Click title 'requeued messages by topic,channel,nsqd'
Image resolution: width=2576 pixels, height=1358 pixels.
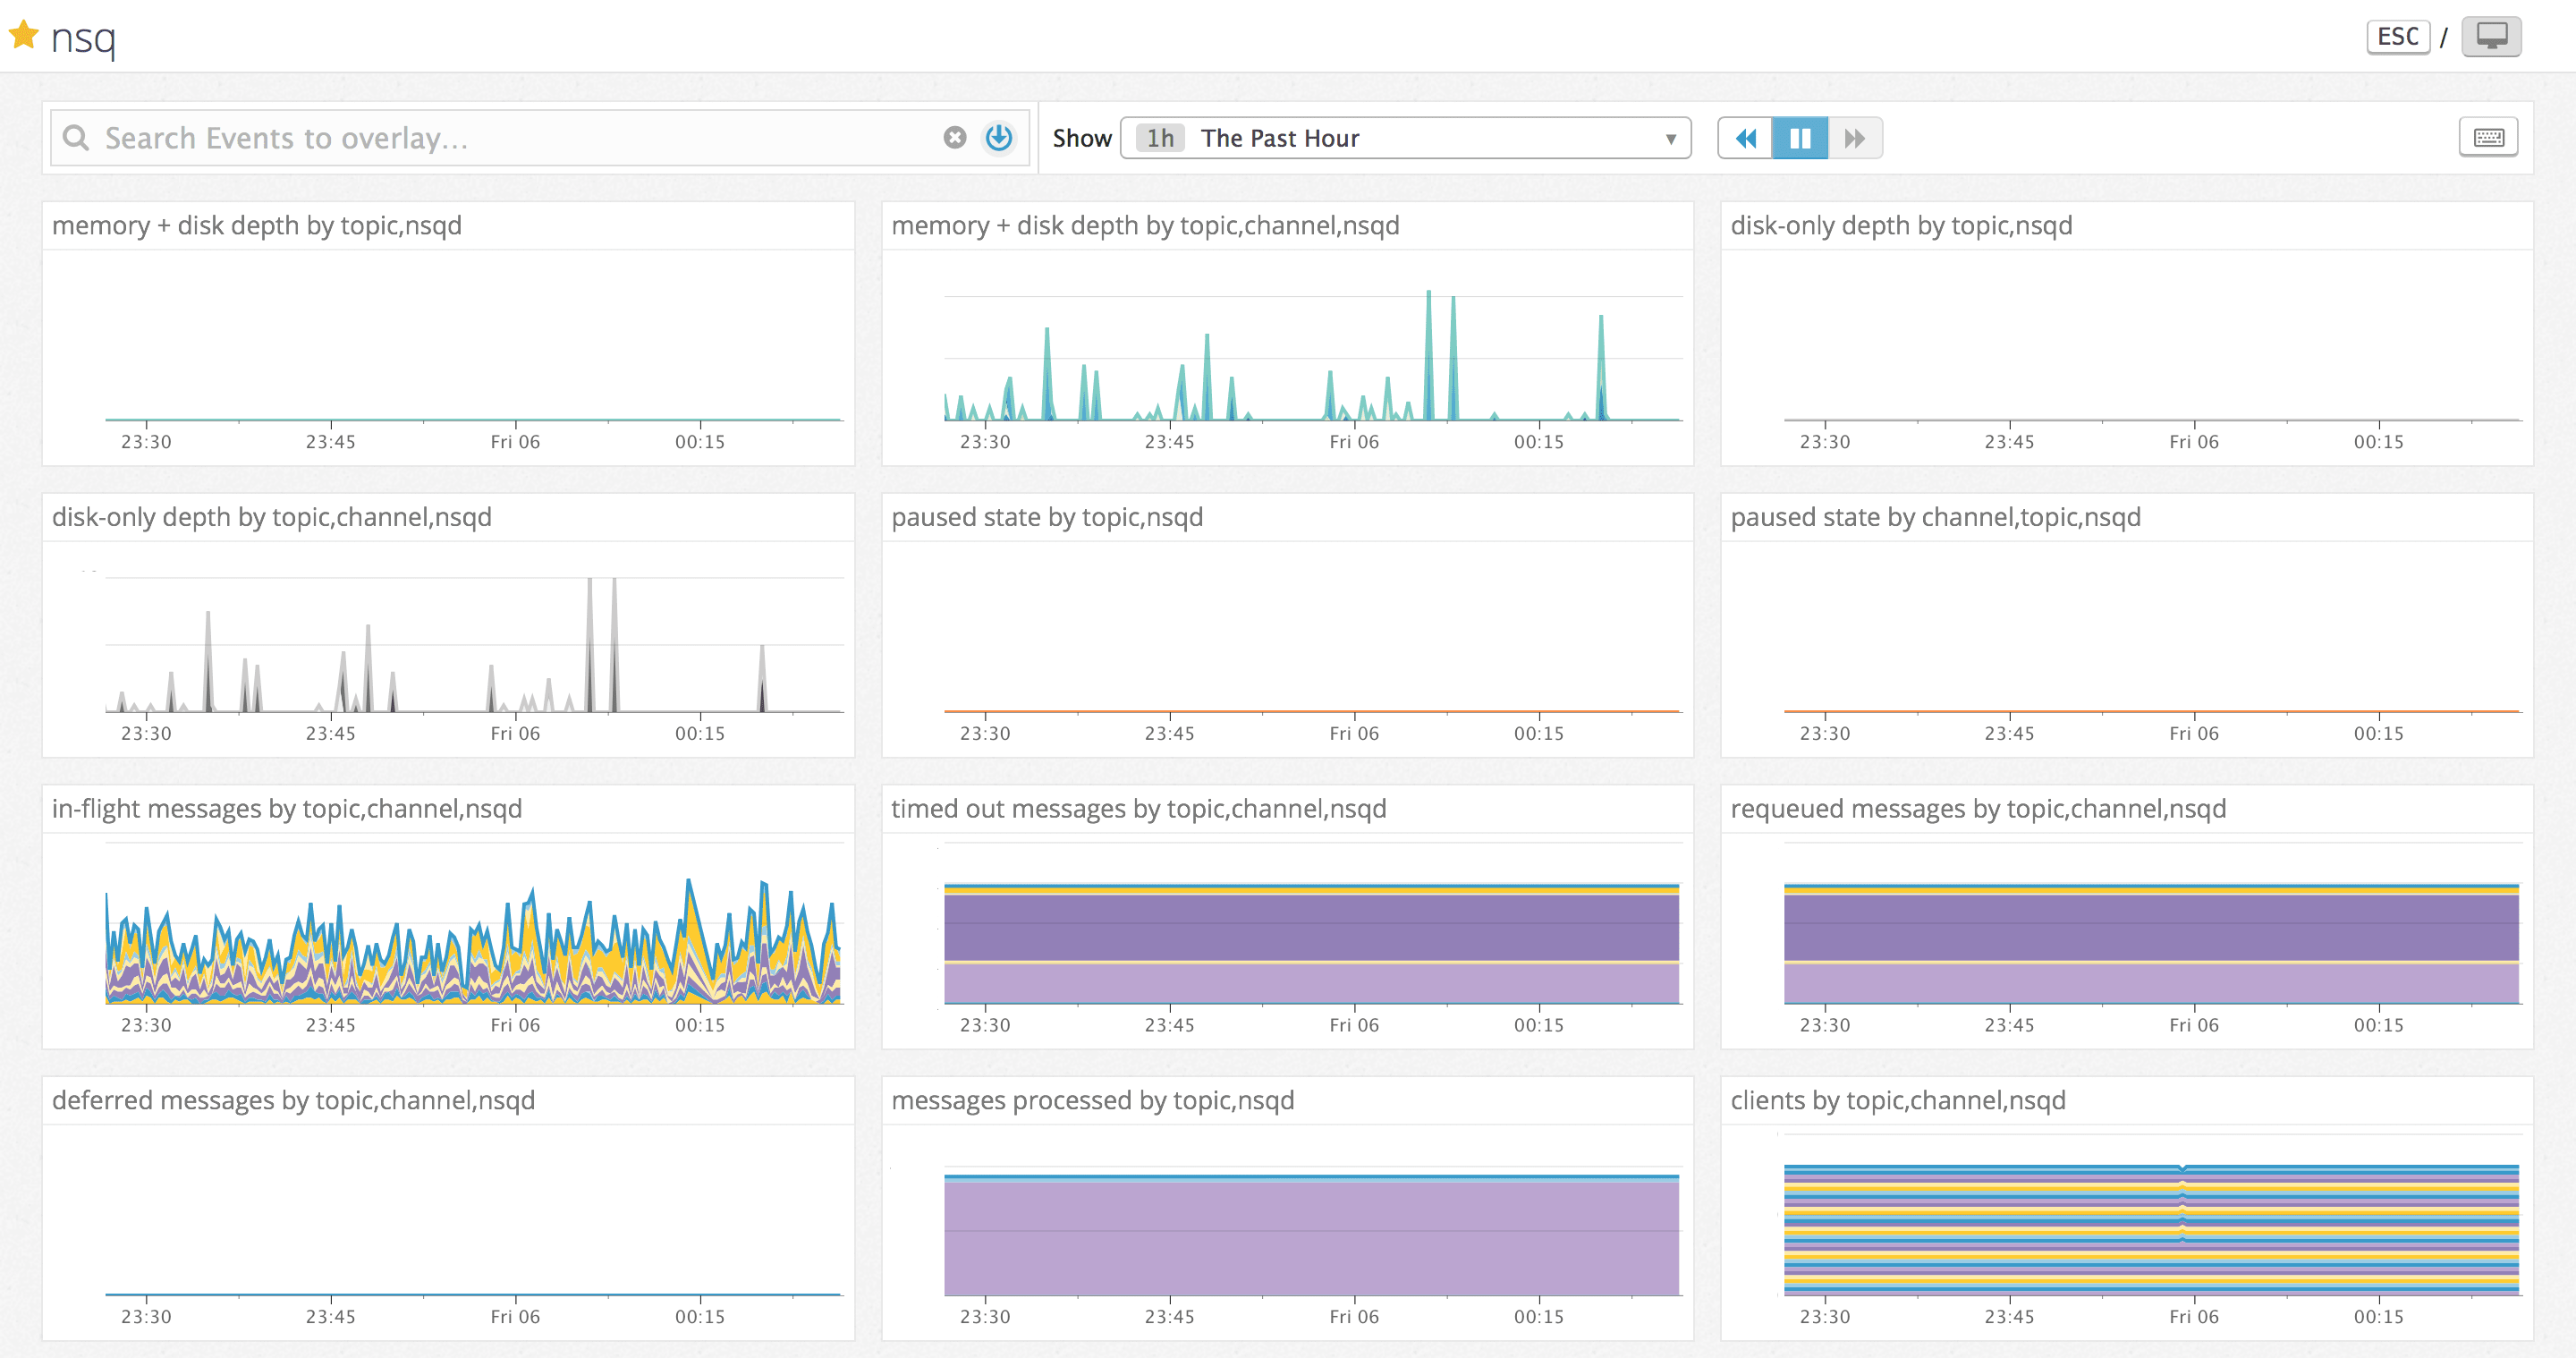point(1978,809)
